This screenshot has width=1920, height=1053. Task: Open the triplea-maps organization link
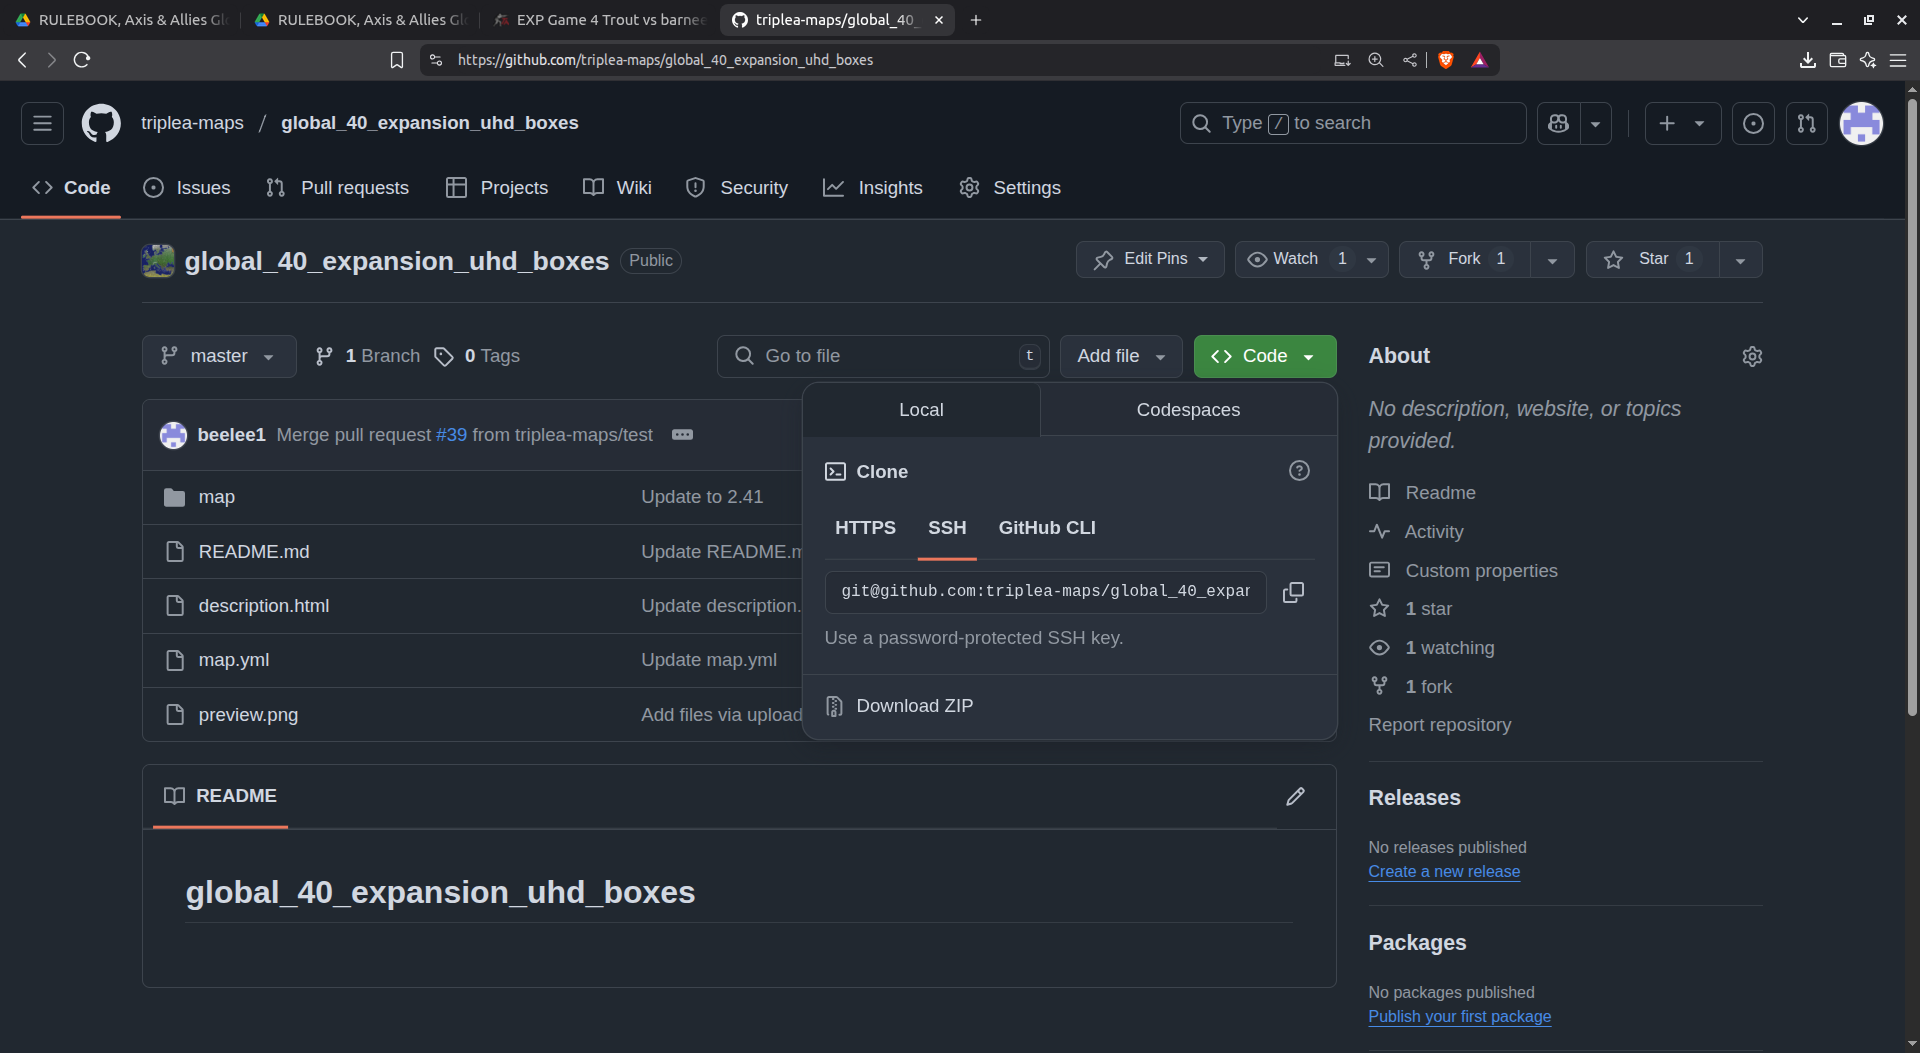(x=192, y=123)
